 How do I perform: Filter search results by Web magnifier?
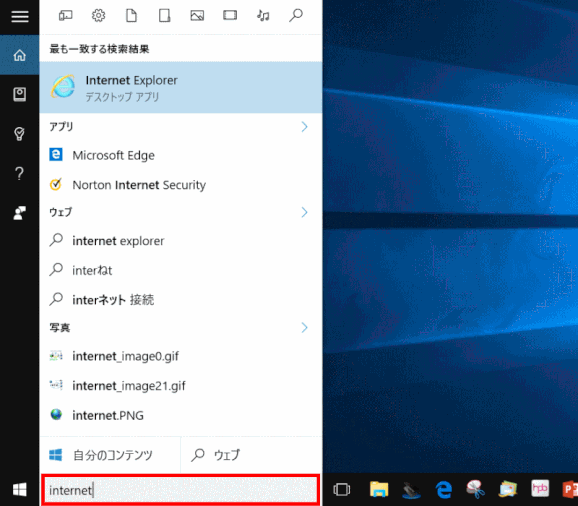tap(296, 15)
